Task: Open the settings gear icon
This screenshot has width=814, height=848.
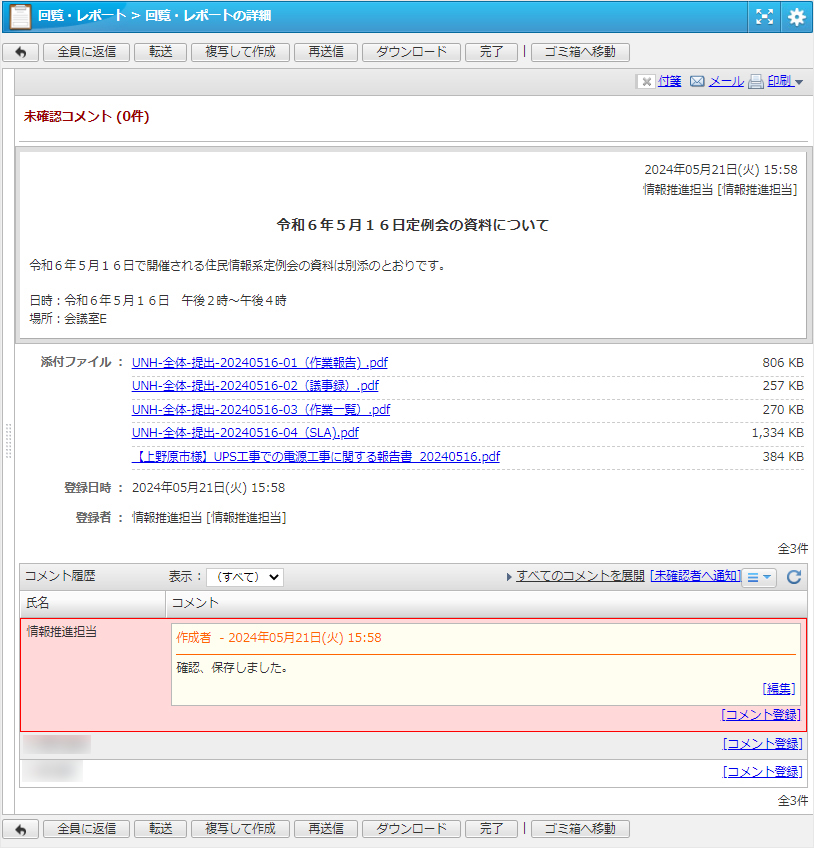Action: tap(796, 17)
